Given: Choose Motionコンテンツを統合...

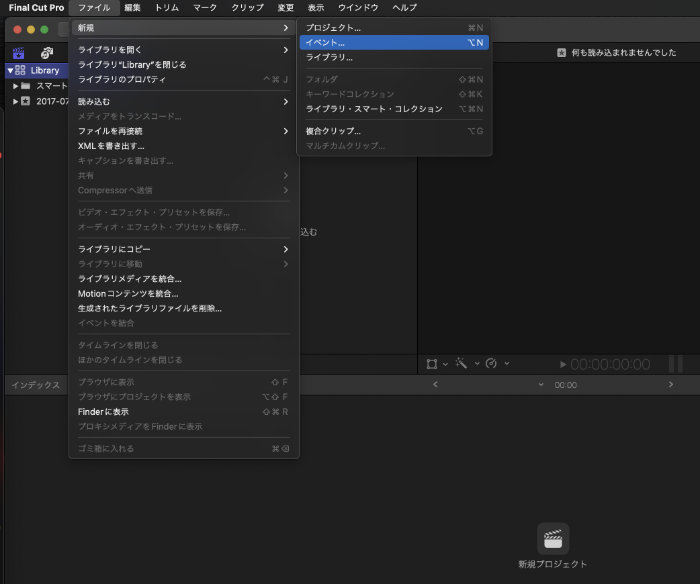Looking at the screenshot, I should pyautogui.click(x=183, y=294).
